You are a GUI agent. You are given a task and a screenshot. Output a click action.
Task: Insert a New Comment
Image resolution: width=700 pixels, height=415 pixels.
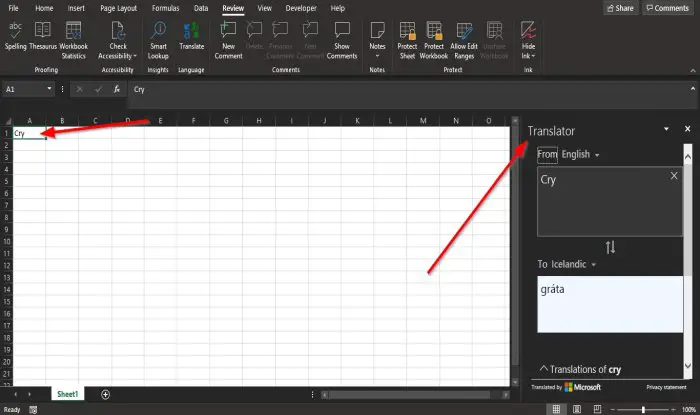(x=228, y=40)
